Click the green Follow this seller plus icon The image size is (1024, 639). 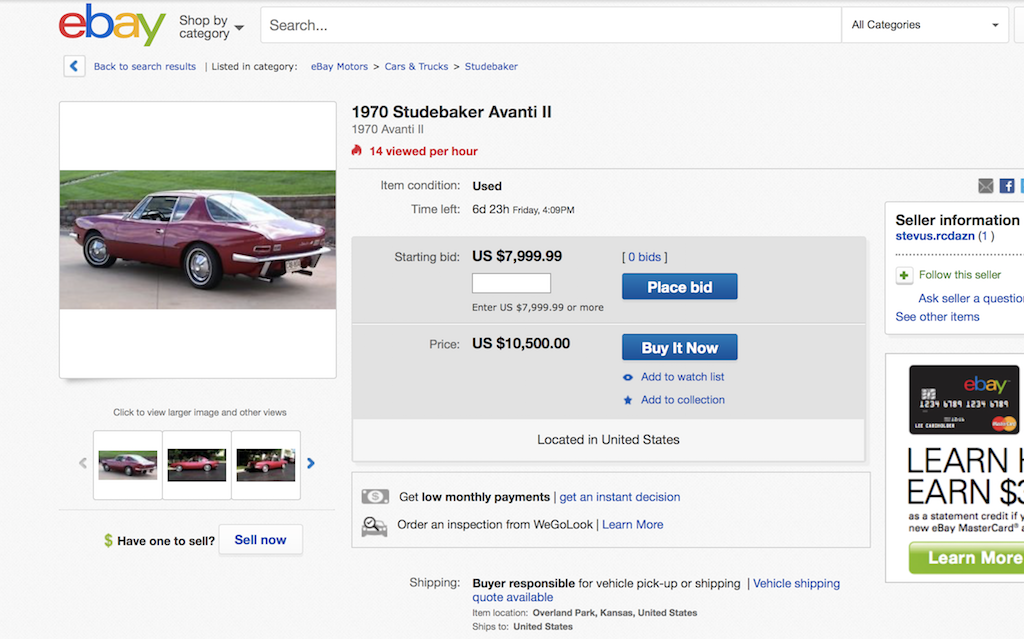coord(904,275)
